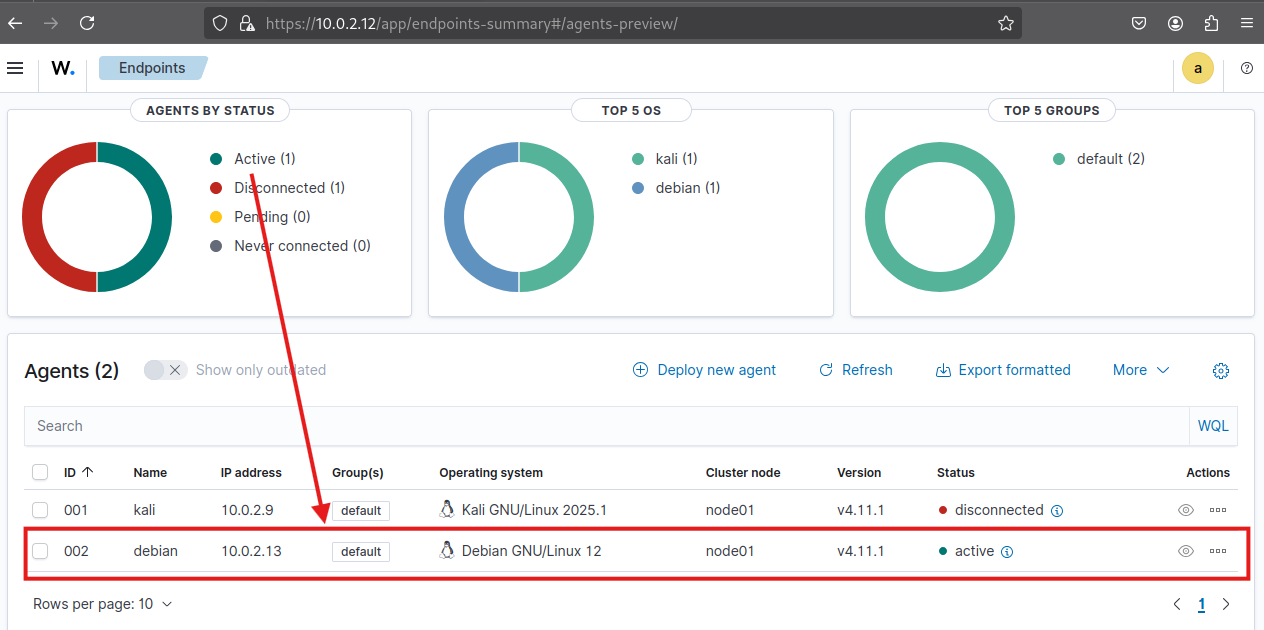Image resolution: width=1264 pixels, height=630 pixels.
Task: Reload page with browser refresh icon
Action: coord(87,23)
